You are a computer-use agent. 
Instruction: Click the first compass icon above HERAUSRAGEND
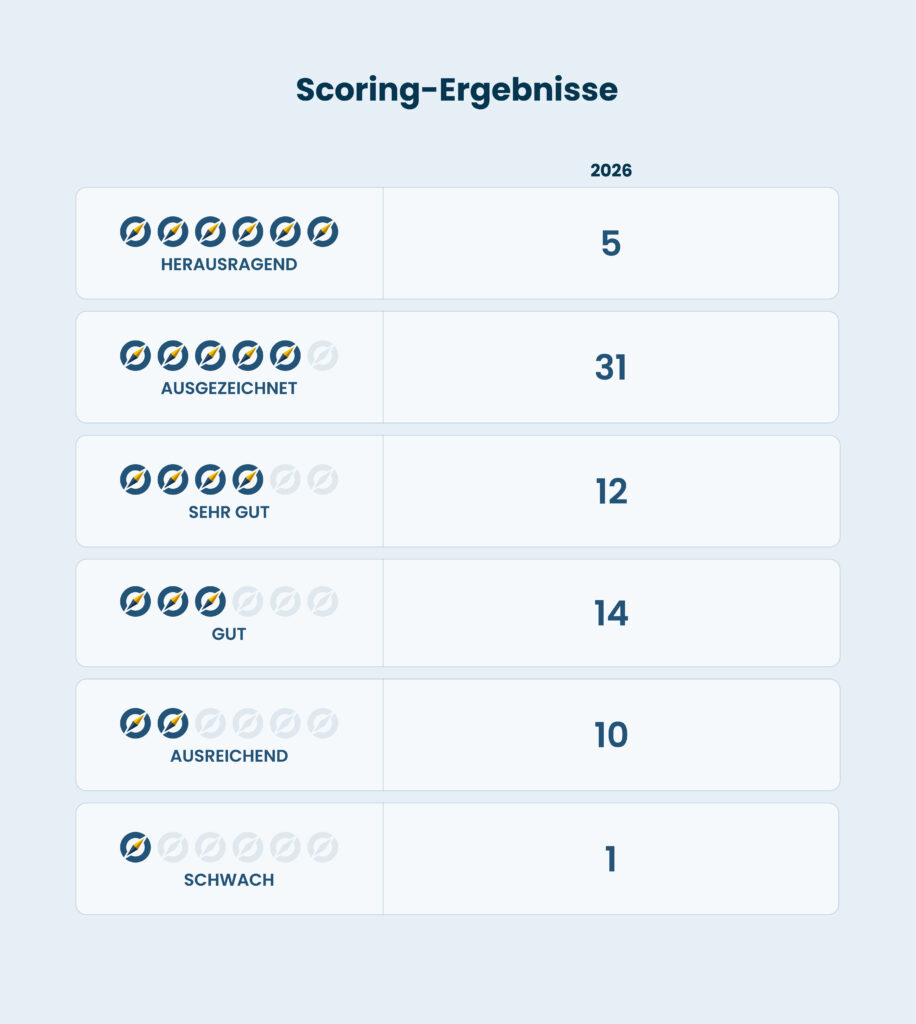pyautogui.click(x=135, y=232)
